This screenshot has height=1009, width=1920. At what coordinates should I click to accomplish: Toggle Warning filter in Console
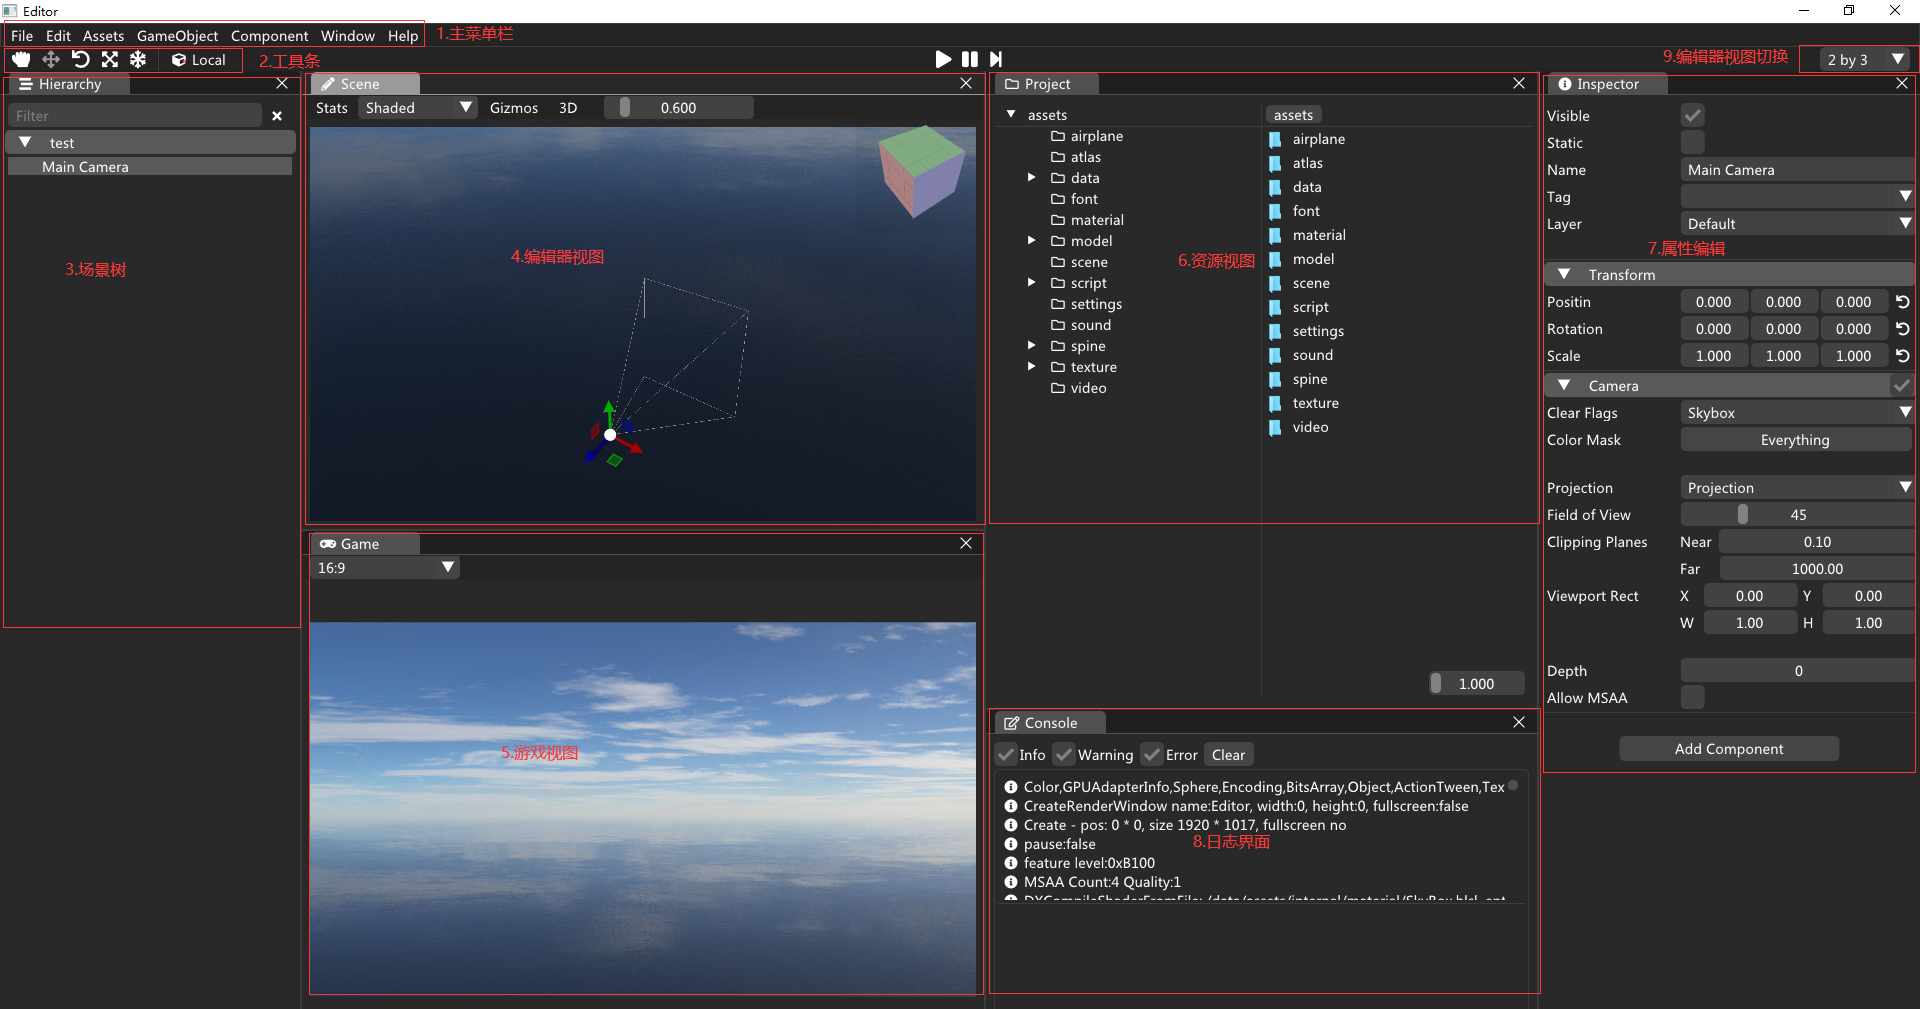[1065, 755]
